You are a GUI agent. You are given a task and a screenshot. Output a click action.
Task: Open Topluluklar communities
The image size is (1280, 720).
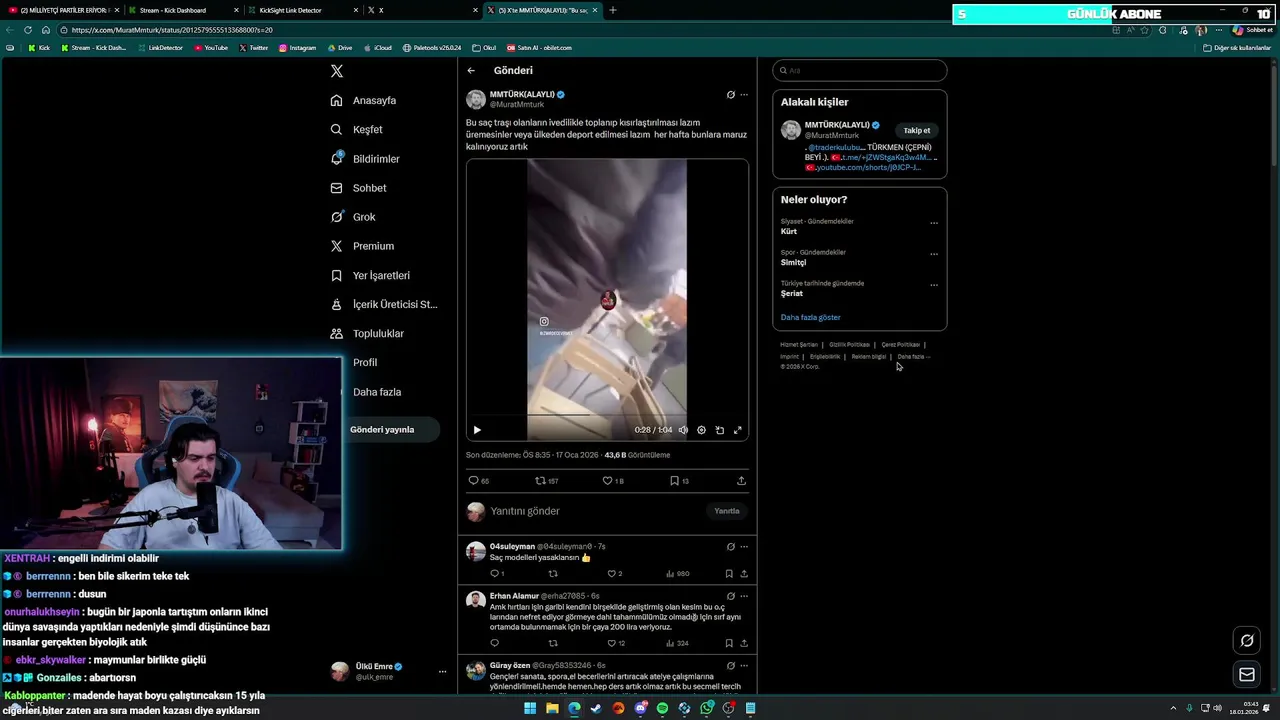(367, 333)
